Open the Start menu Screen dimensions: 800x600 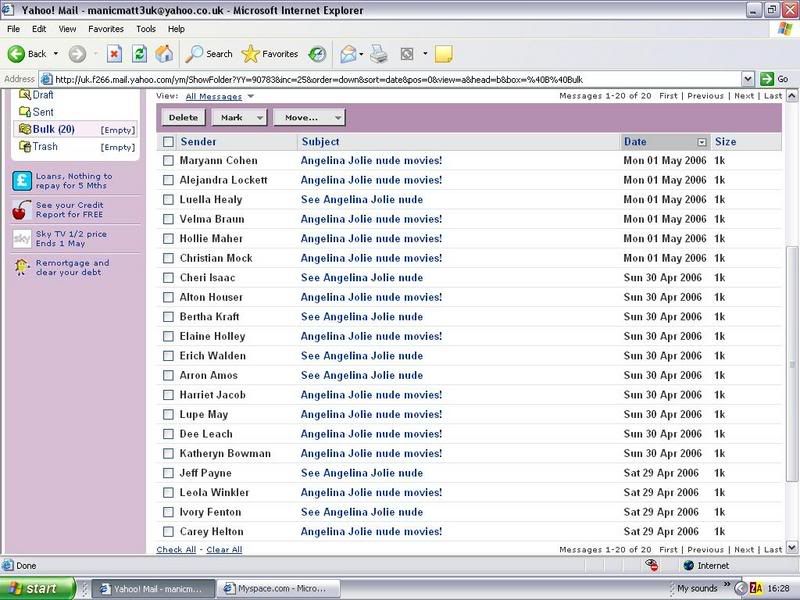[38, 588]
